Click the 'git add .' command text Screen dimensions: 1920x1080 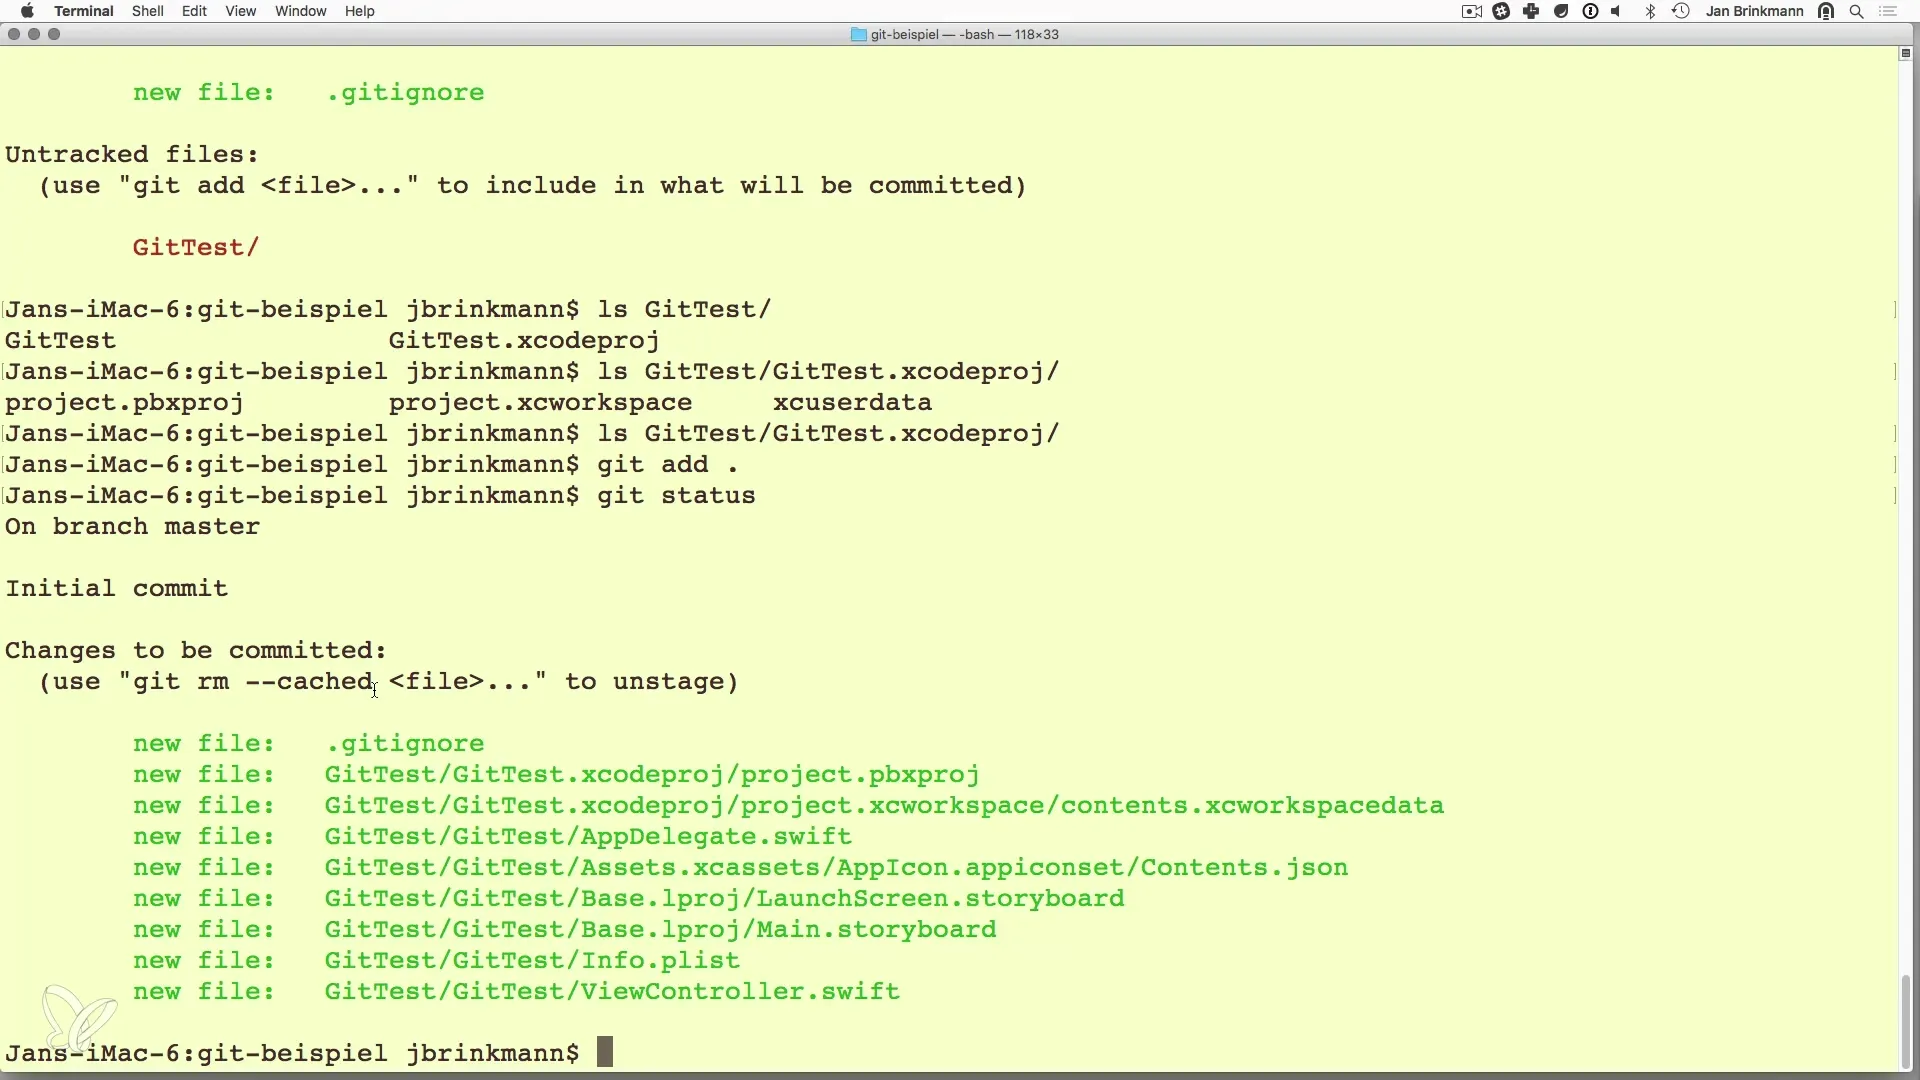pos(668,464)
